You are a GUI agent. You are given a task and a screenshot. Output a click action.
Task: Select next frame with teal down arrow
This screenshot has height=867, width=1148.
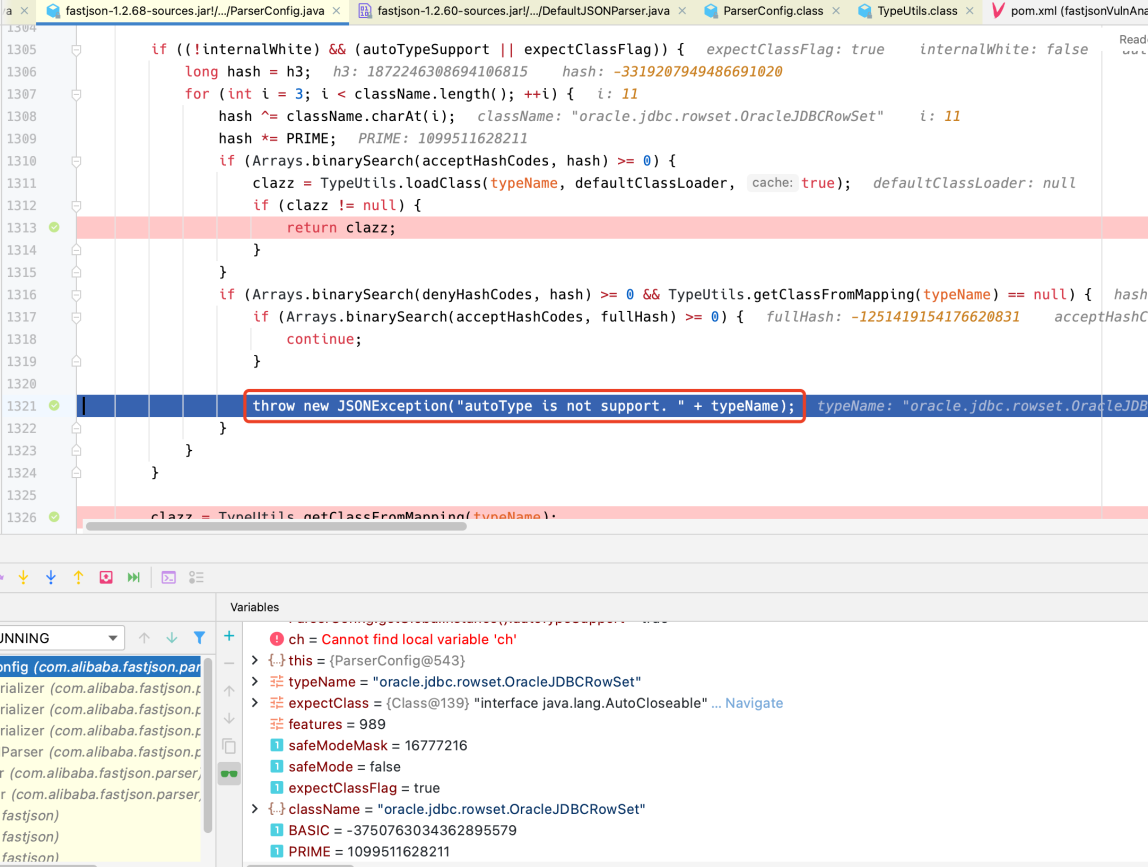171,638
